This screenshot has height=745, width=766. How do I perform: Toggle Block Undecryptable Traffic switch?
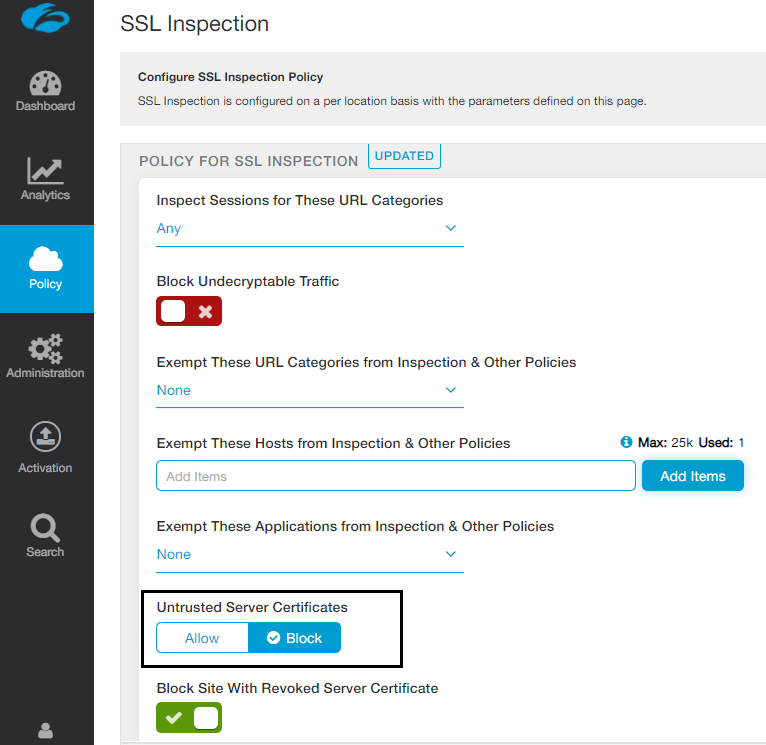(189, 312)
